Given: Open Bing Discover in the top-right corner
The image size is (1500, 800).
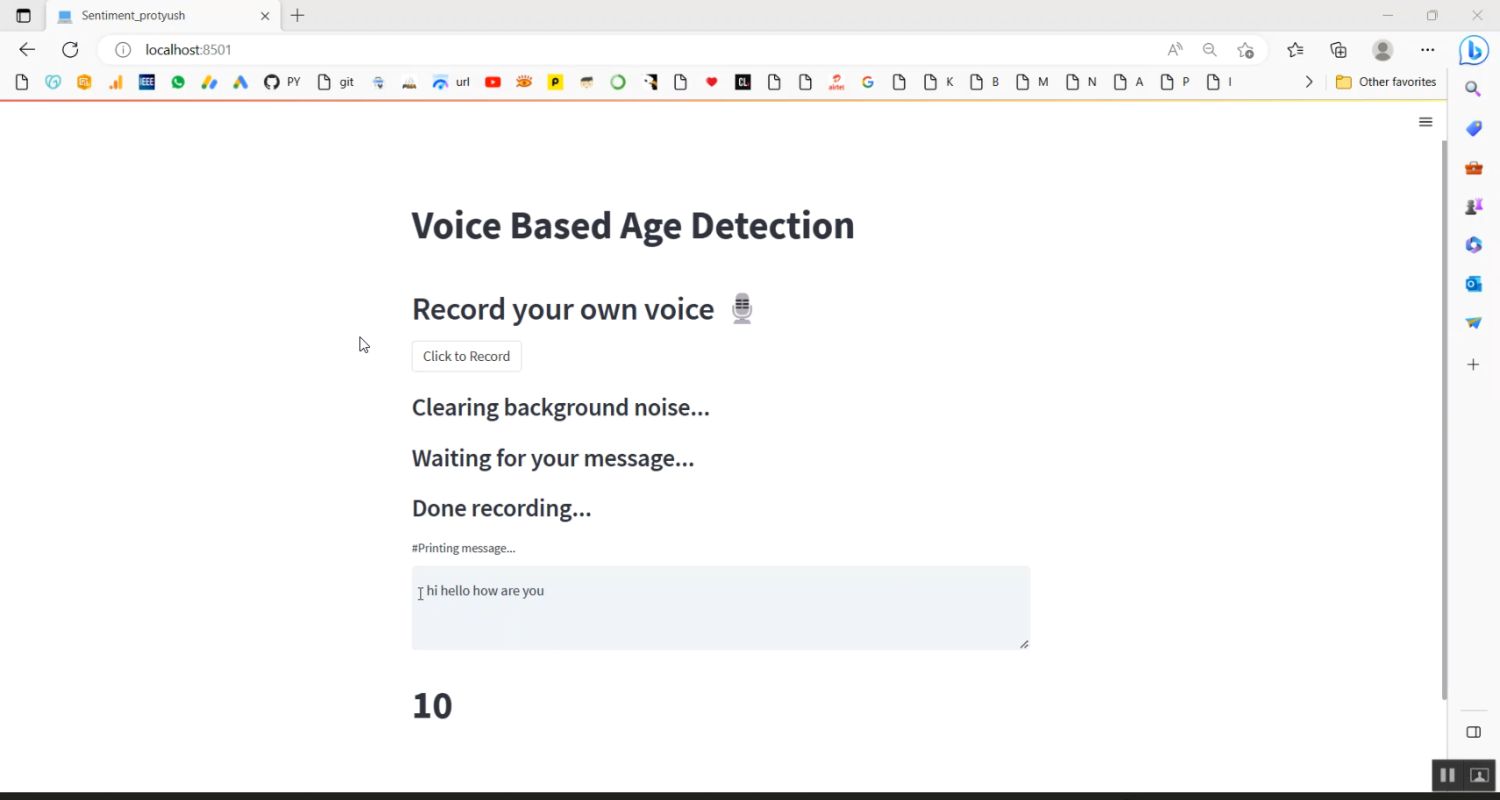Looking at the screenshot, I should 1473,49.
